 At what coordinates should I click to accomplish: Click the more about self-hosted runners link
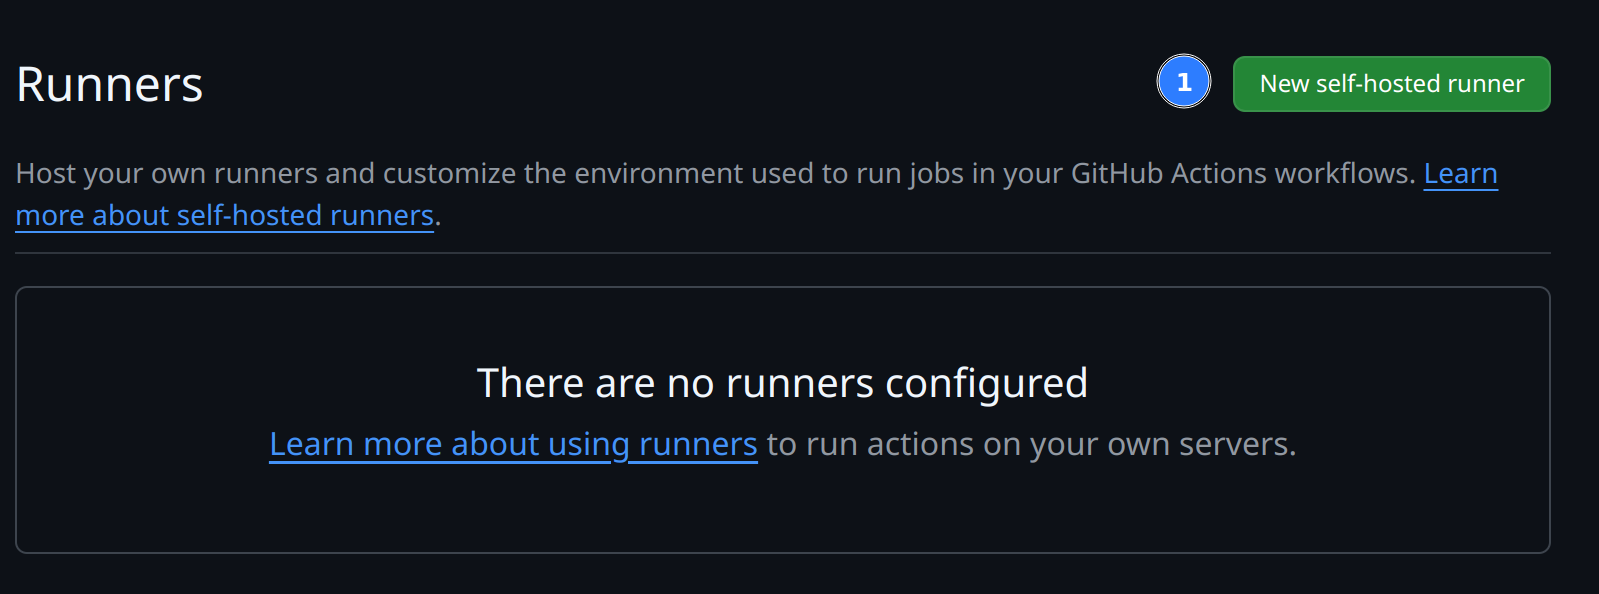pos(225,216)
